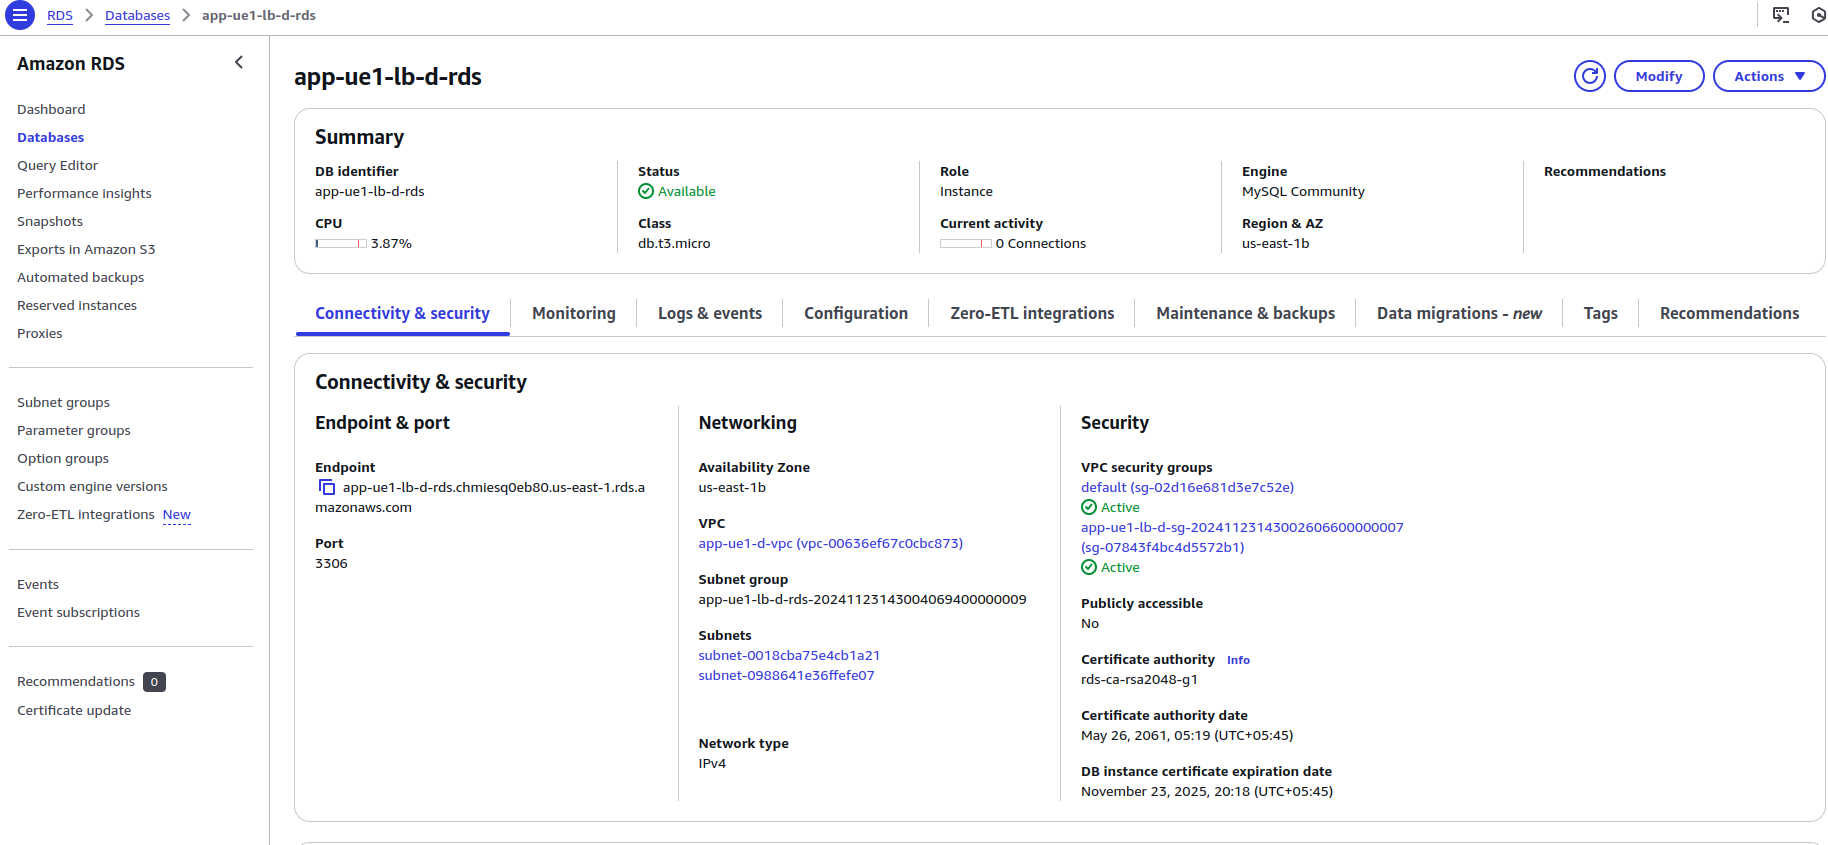The image size is (1828, 845).
Task: Go to Maintenance & backups tab
Action: (x=1245, y=313)
